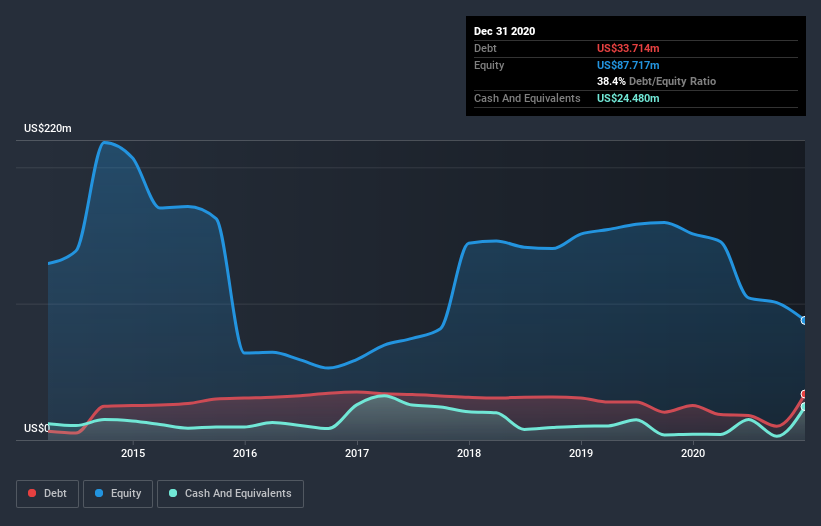Screen dimensions: 821x526
Task: Click the US$220m y-axis label
Action: coord(48,128)
